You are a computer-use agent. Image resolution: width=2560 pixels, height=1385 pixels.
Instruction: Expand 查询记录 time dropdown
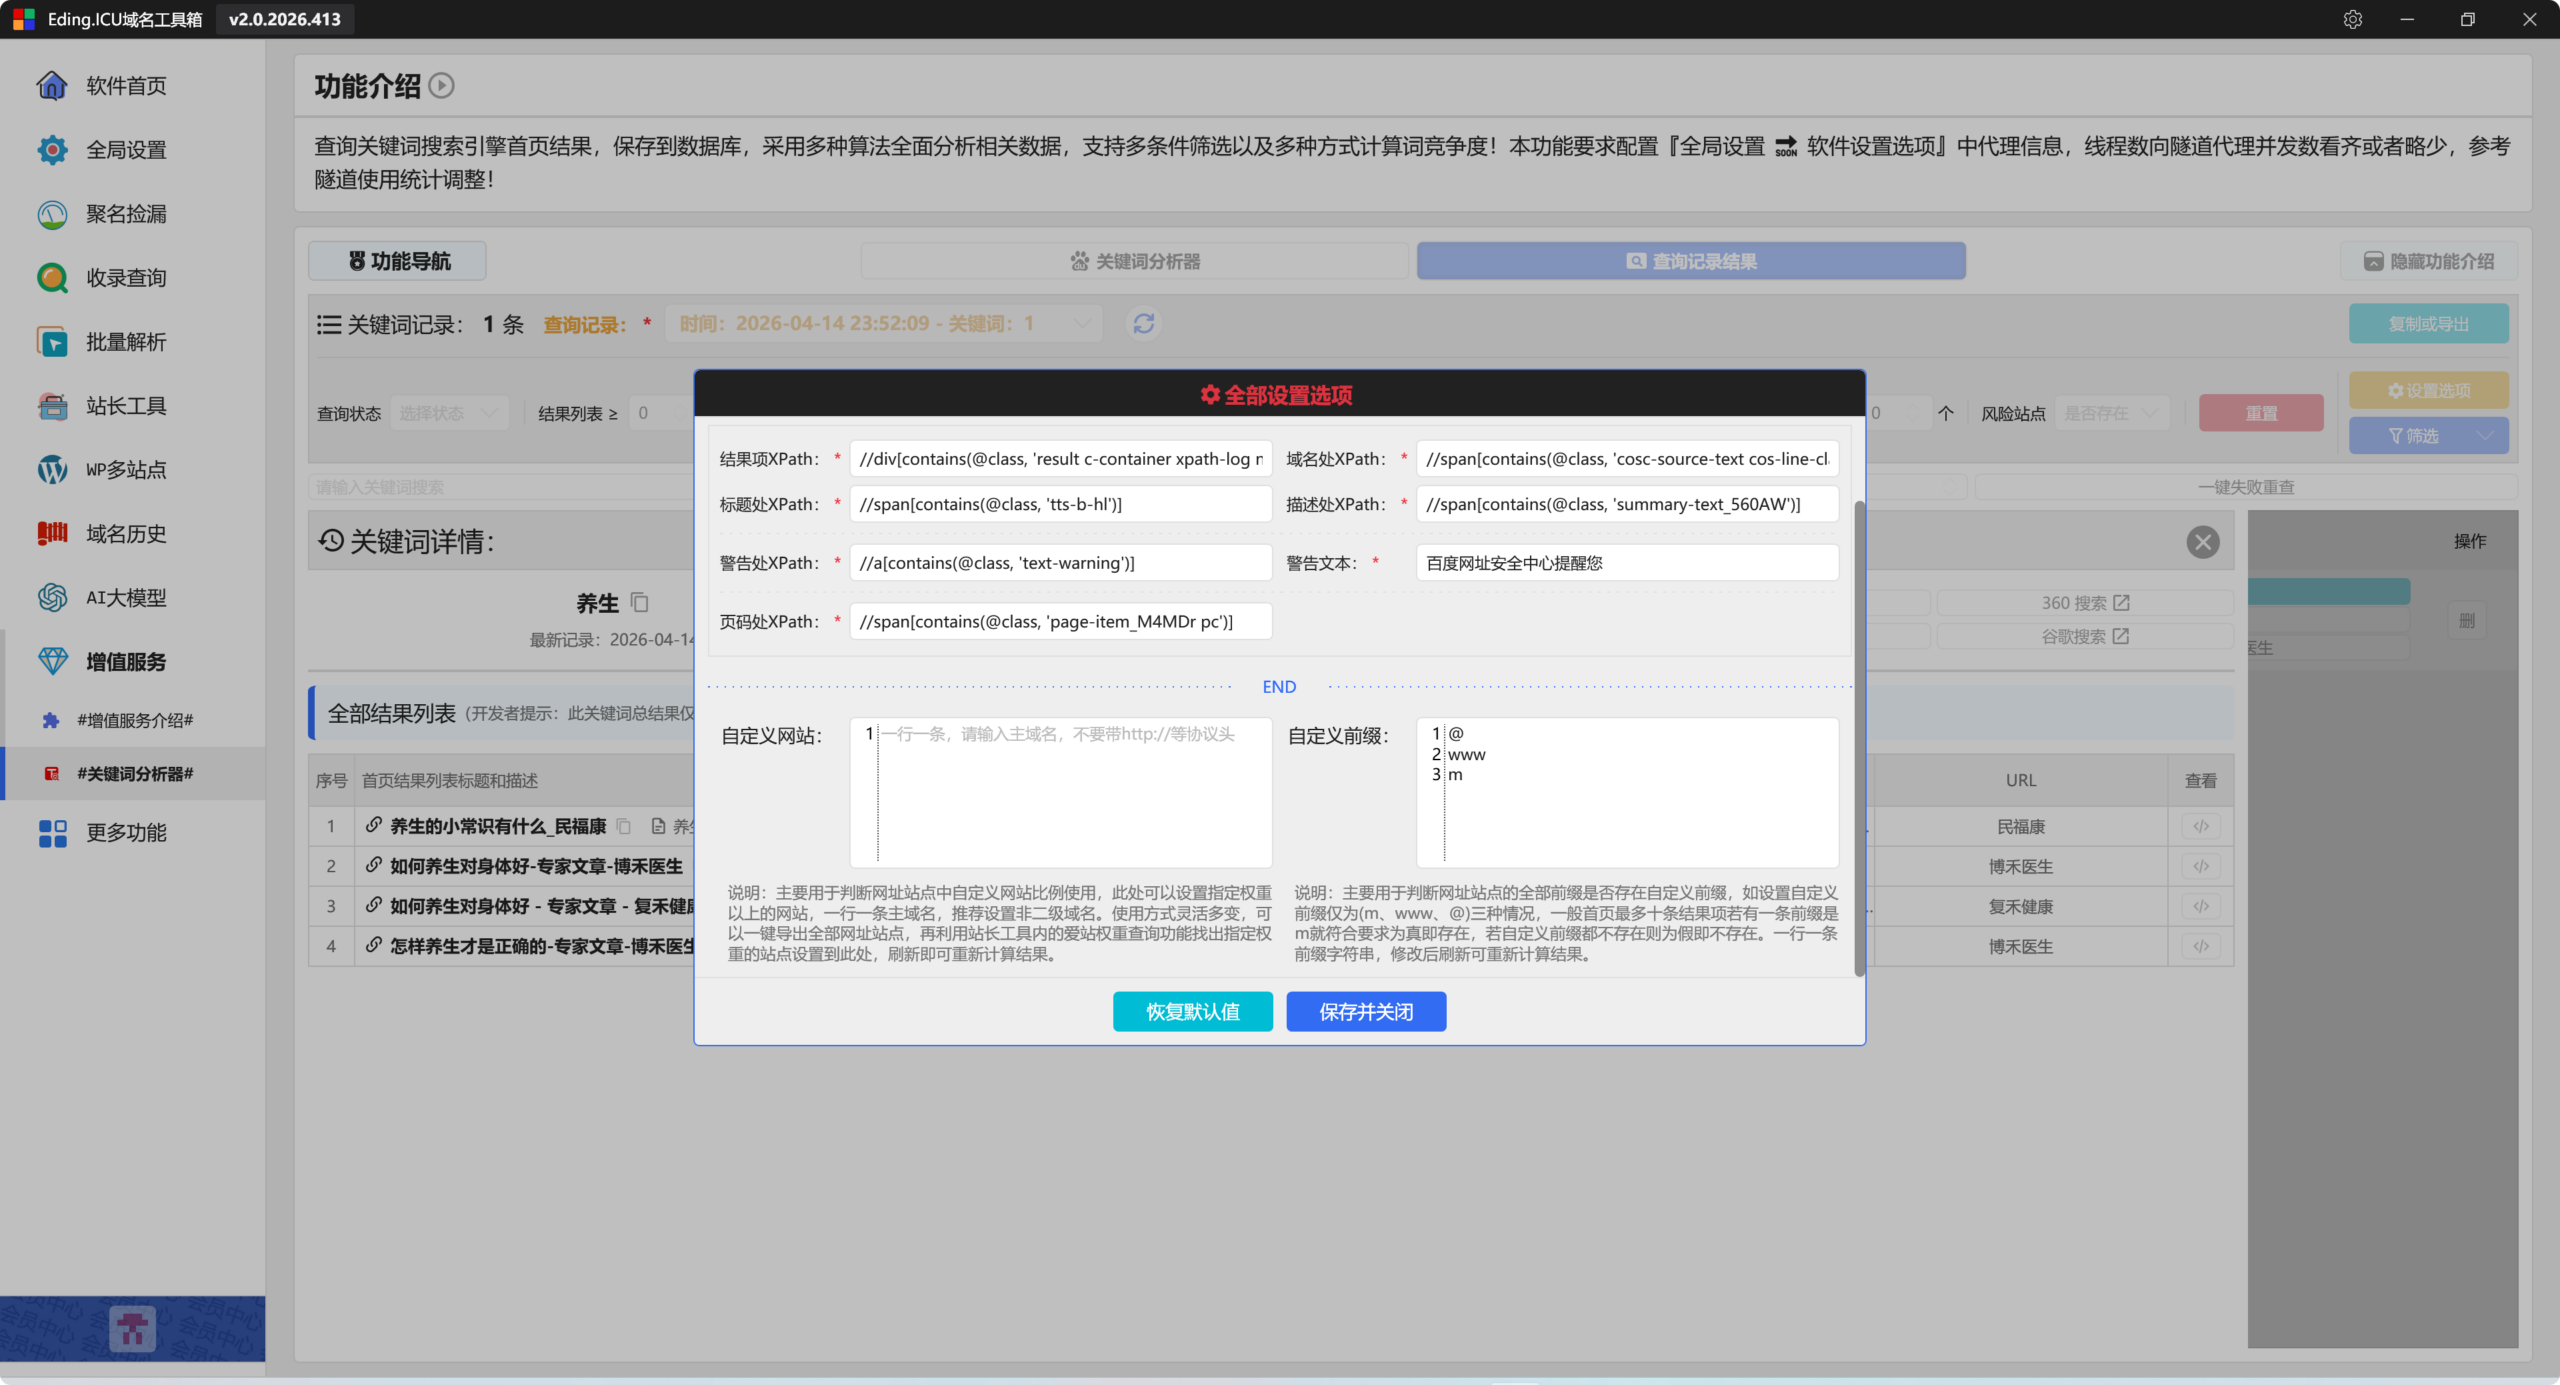pyautogui.click(x=882, y=324)
